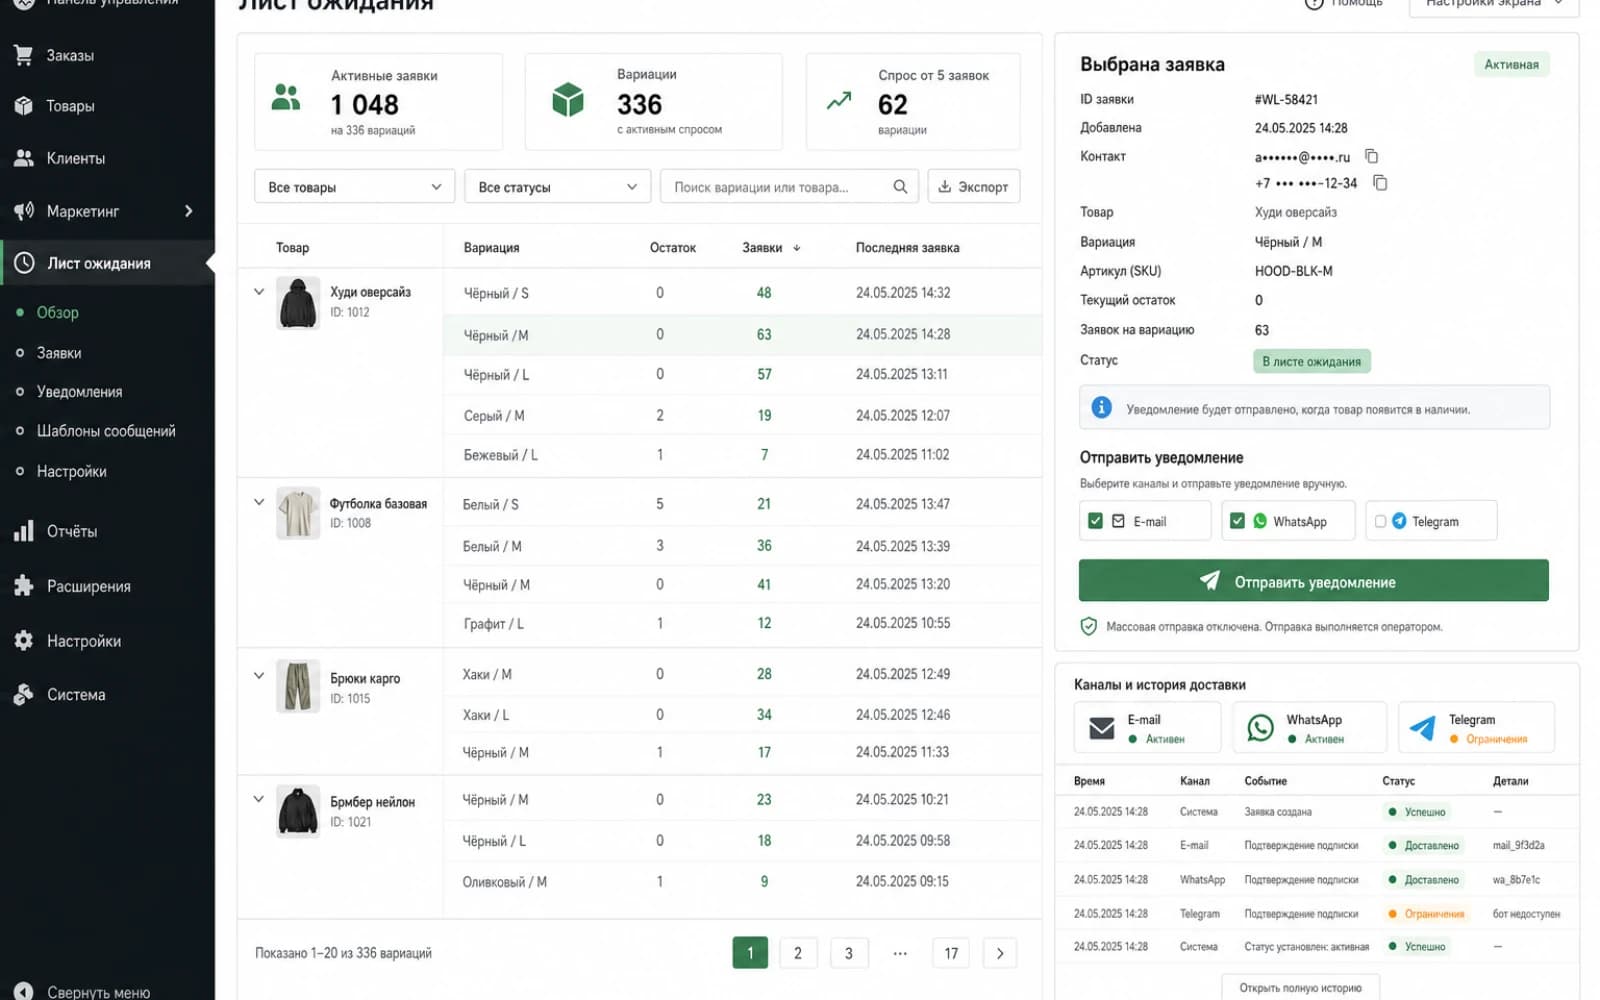The height and width of the screenshot is (1000, 1600).
Task: Click Открыть полную историю button
Action: tap(1300, 988)
